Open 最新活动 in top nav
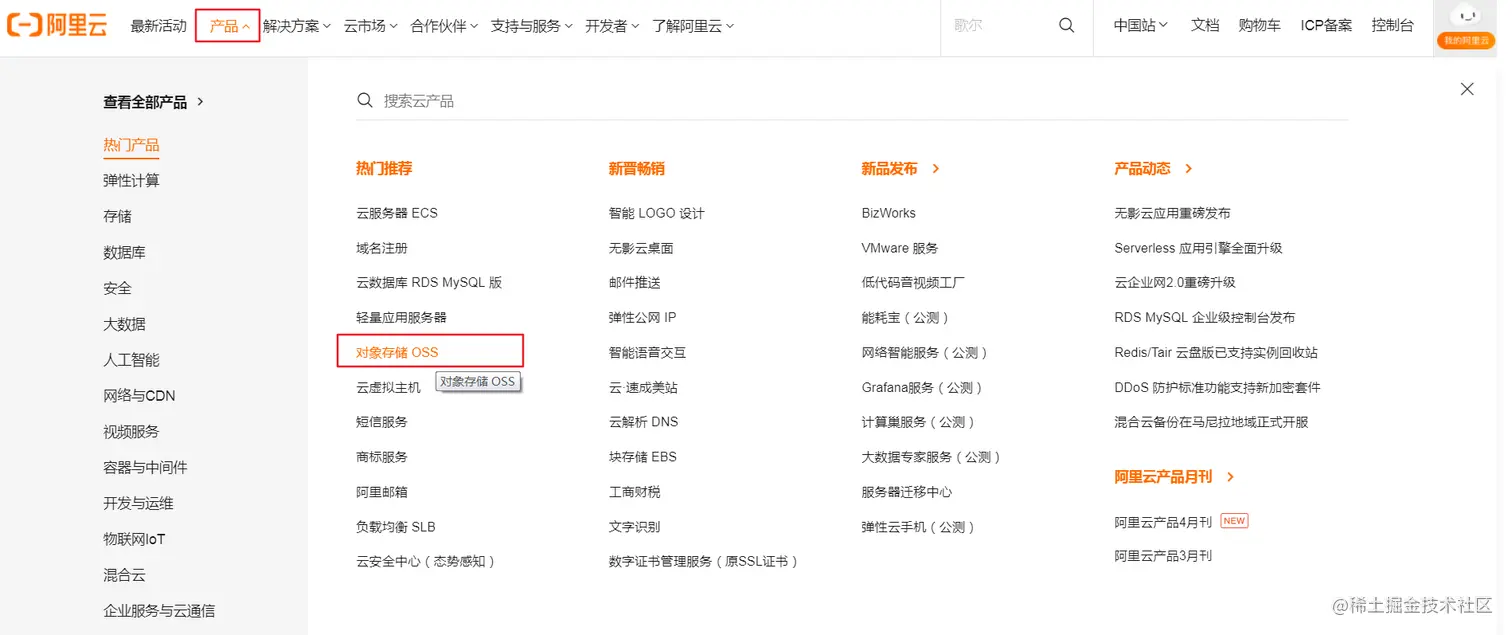 [x=158, y=26]
